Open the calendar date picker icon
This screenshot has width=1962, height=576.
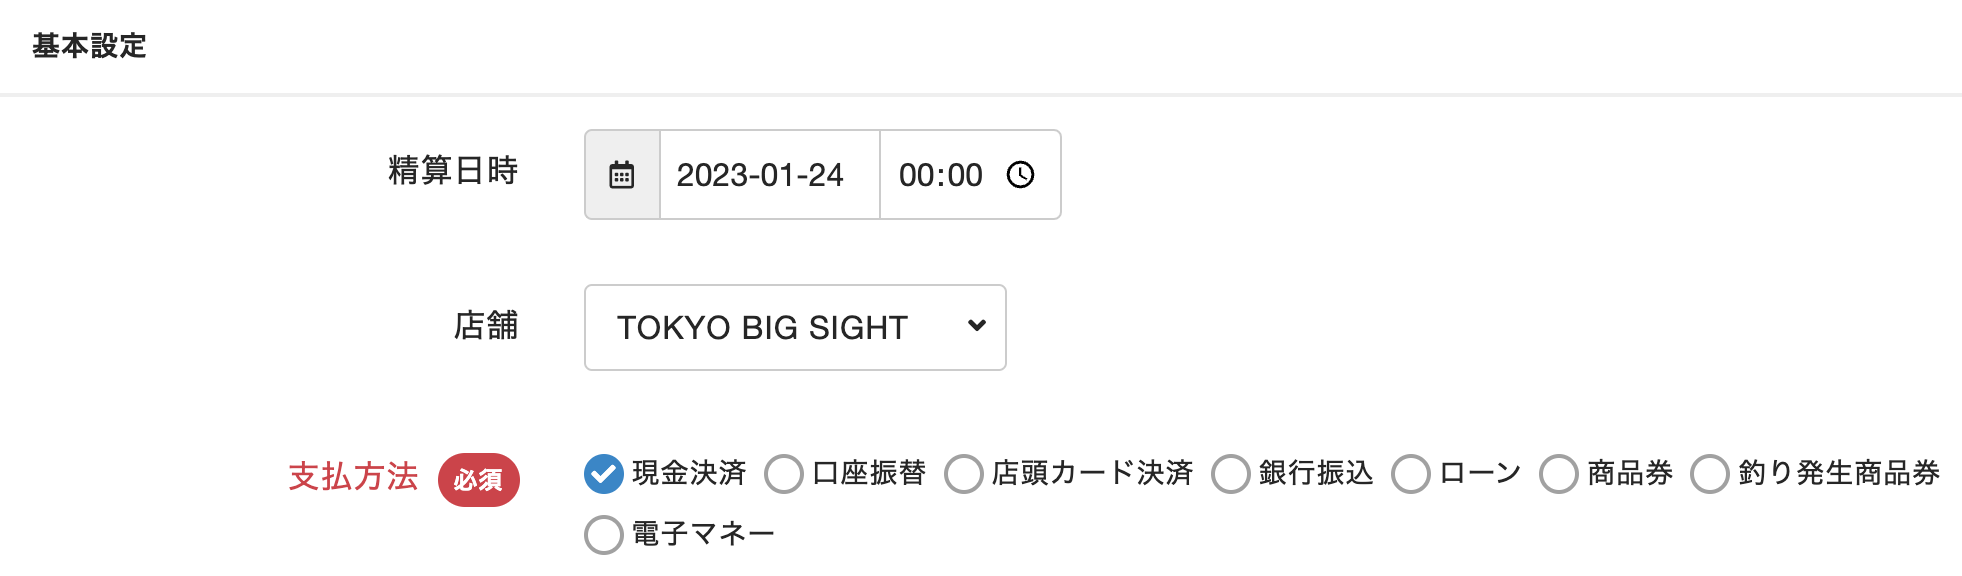pyautogui.click(x=622, y=175)
